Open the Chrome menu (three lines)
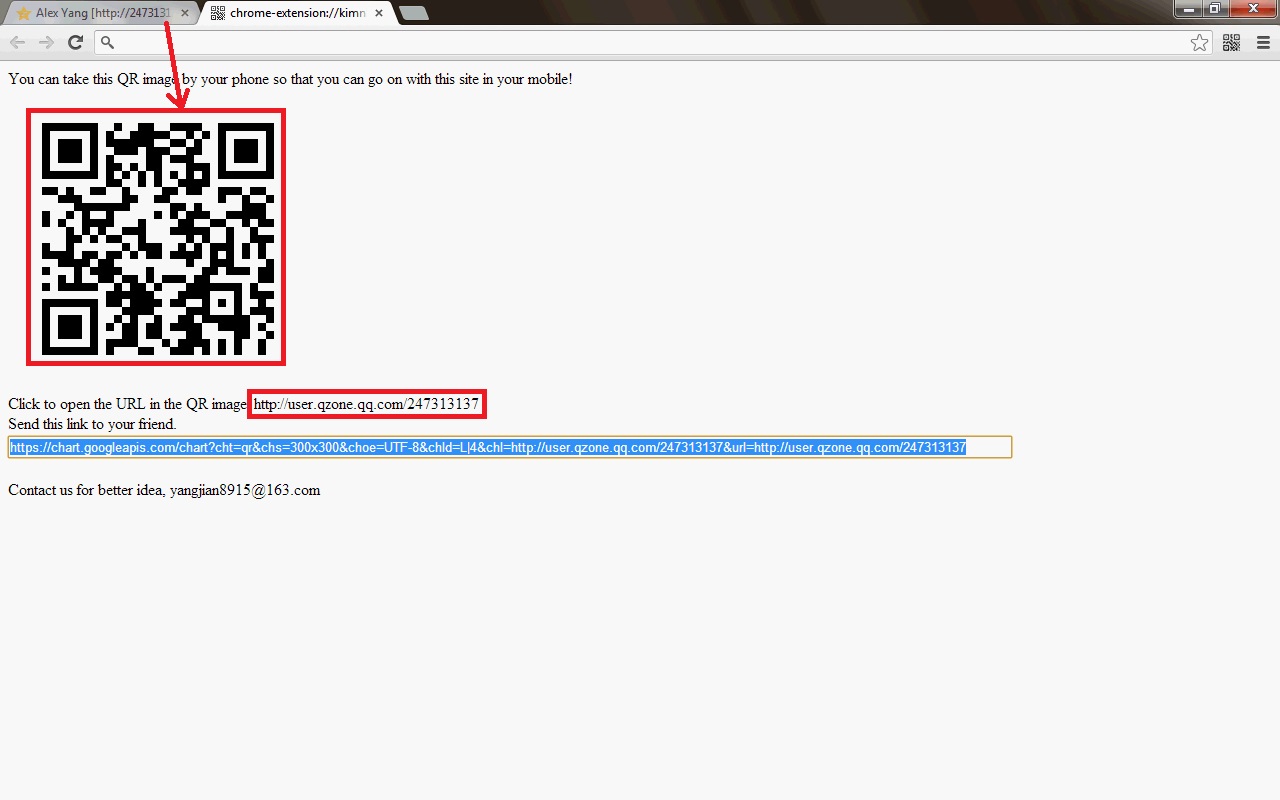Screen dimensions: 1280x800 (1263, 42)
